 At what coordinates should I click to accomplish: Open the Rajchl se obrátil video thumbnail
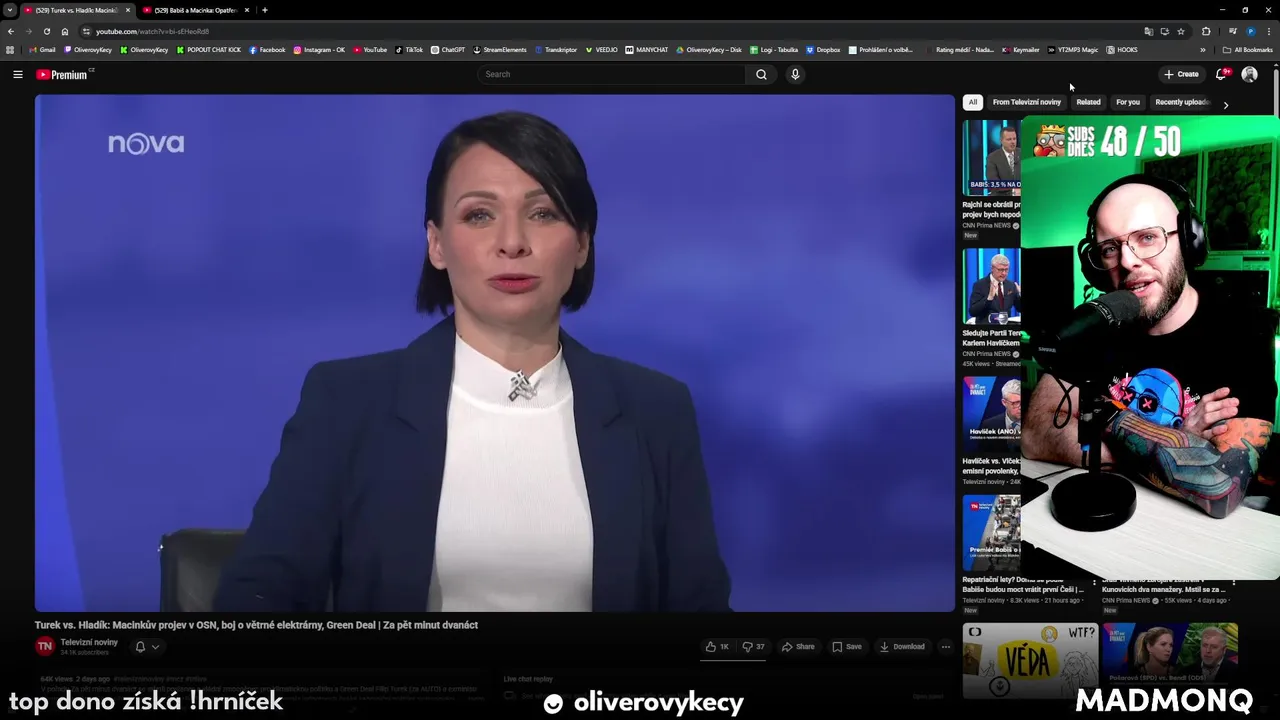991,158
